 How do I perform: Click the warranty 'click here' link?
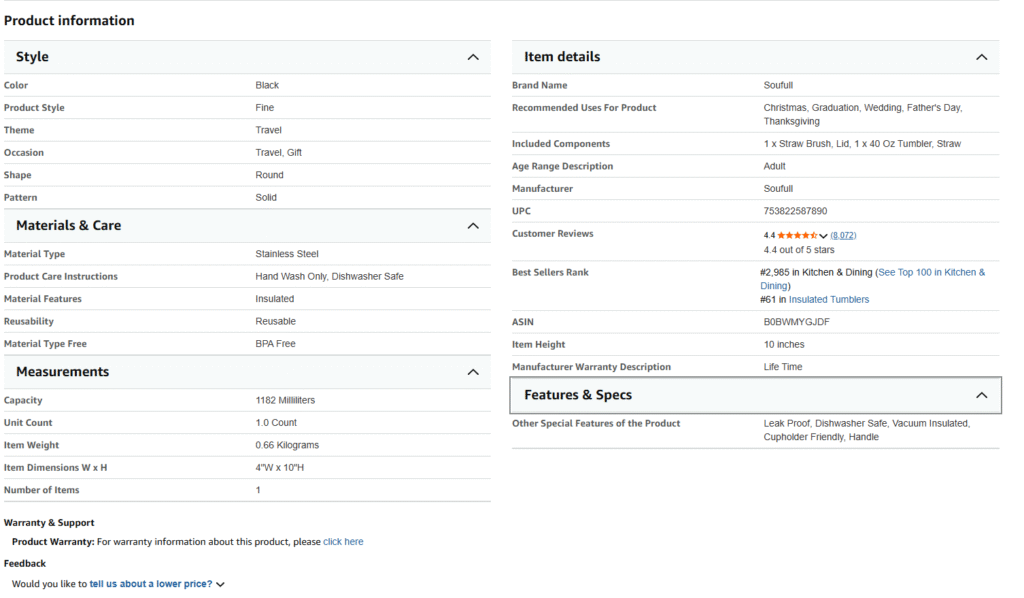(x=343, y=542)
